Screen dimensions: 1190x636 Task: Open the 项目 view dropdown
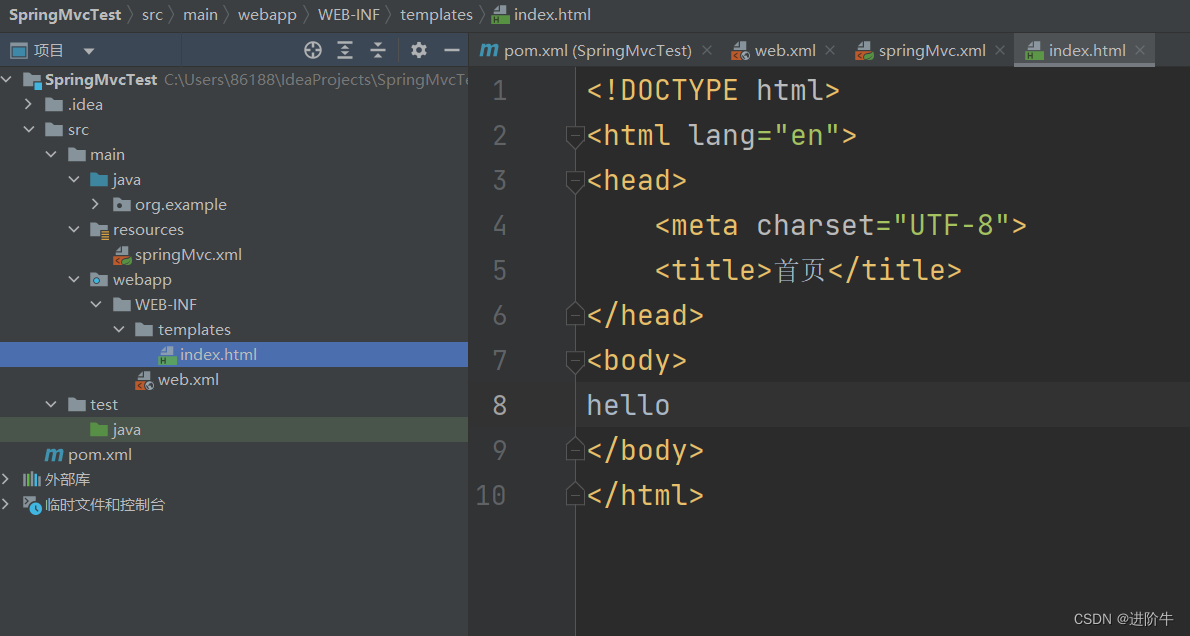tap(89, 51)
